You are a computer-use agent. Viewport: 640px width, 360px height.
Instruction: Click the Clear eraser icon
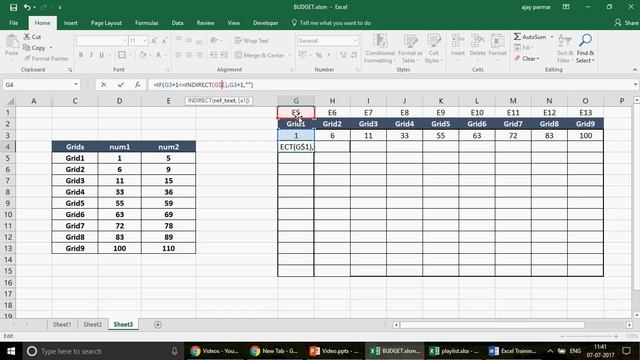[x=517, y=58]
